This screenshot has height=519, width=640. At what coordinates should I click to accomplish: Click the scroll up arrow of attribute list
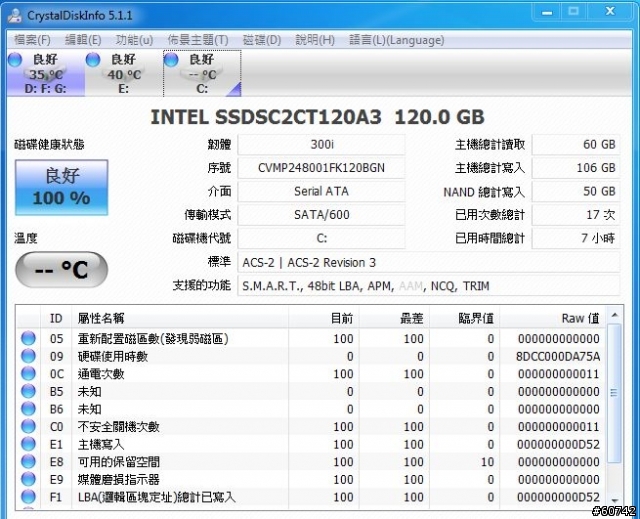pos(614,315)
